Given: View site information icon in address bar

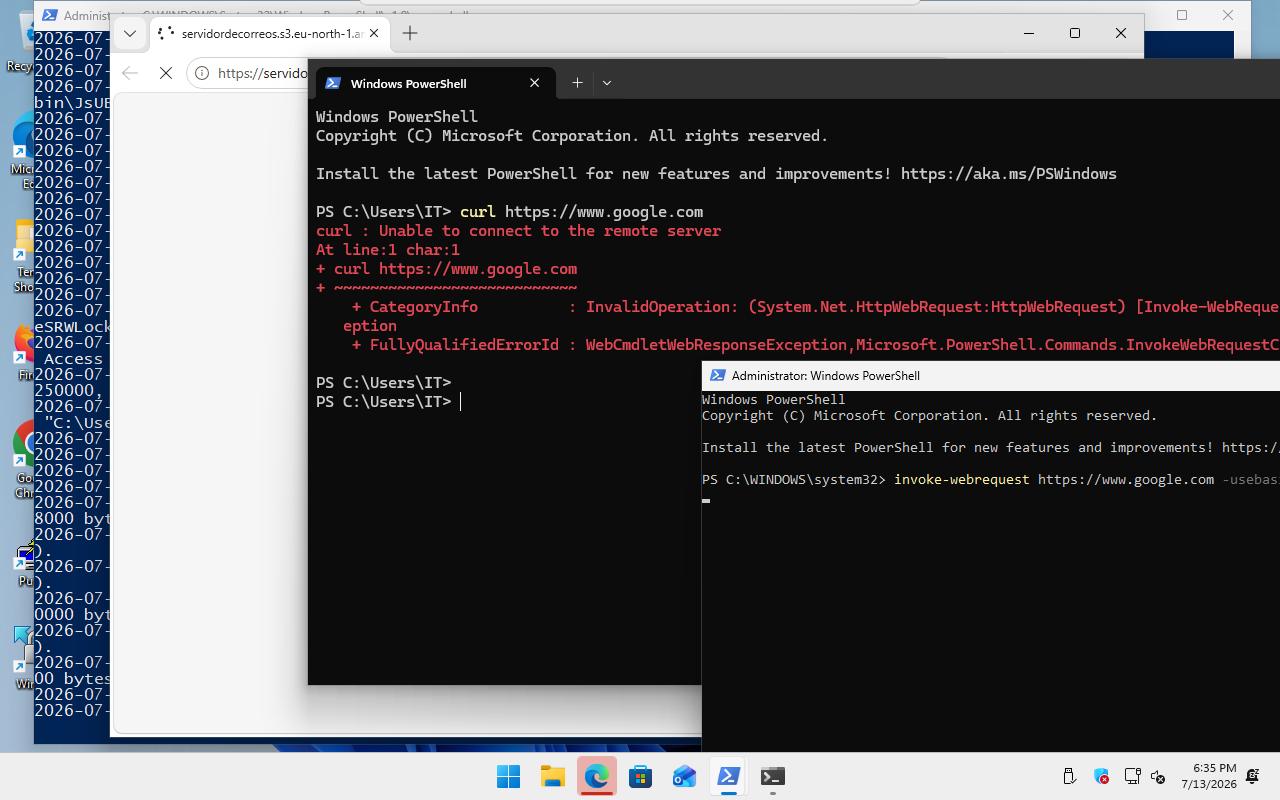Looking at the screenshot, I should pyautogui.click(x=203, y=73).
